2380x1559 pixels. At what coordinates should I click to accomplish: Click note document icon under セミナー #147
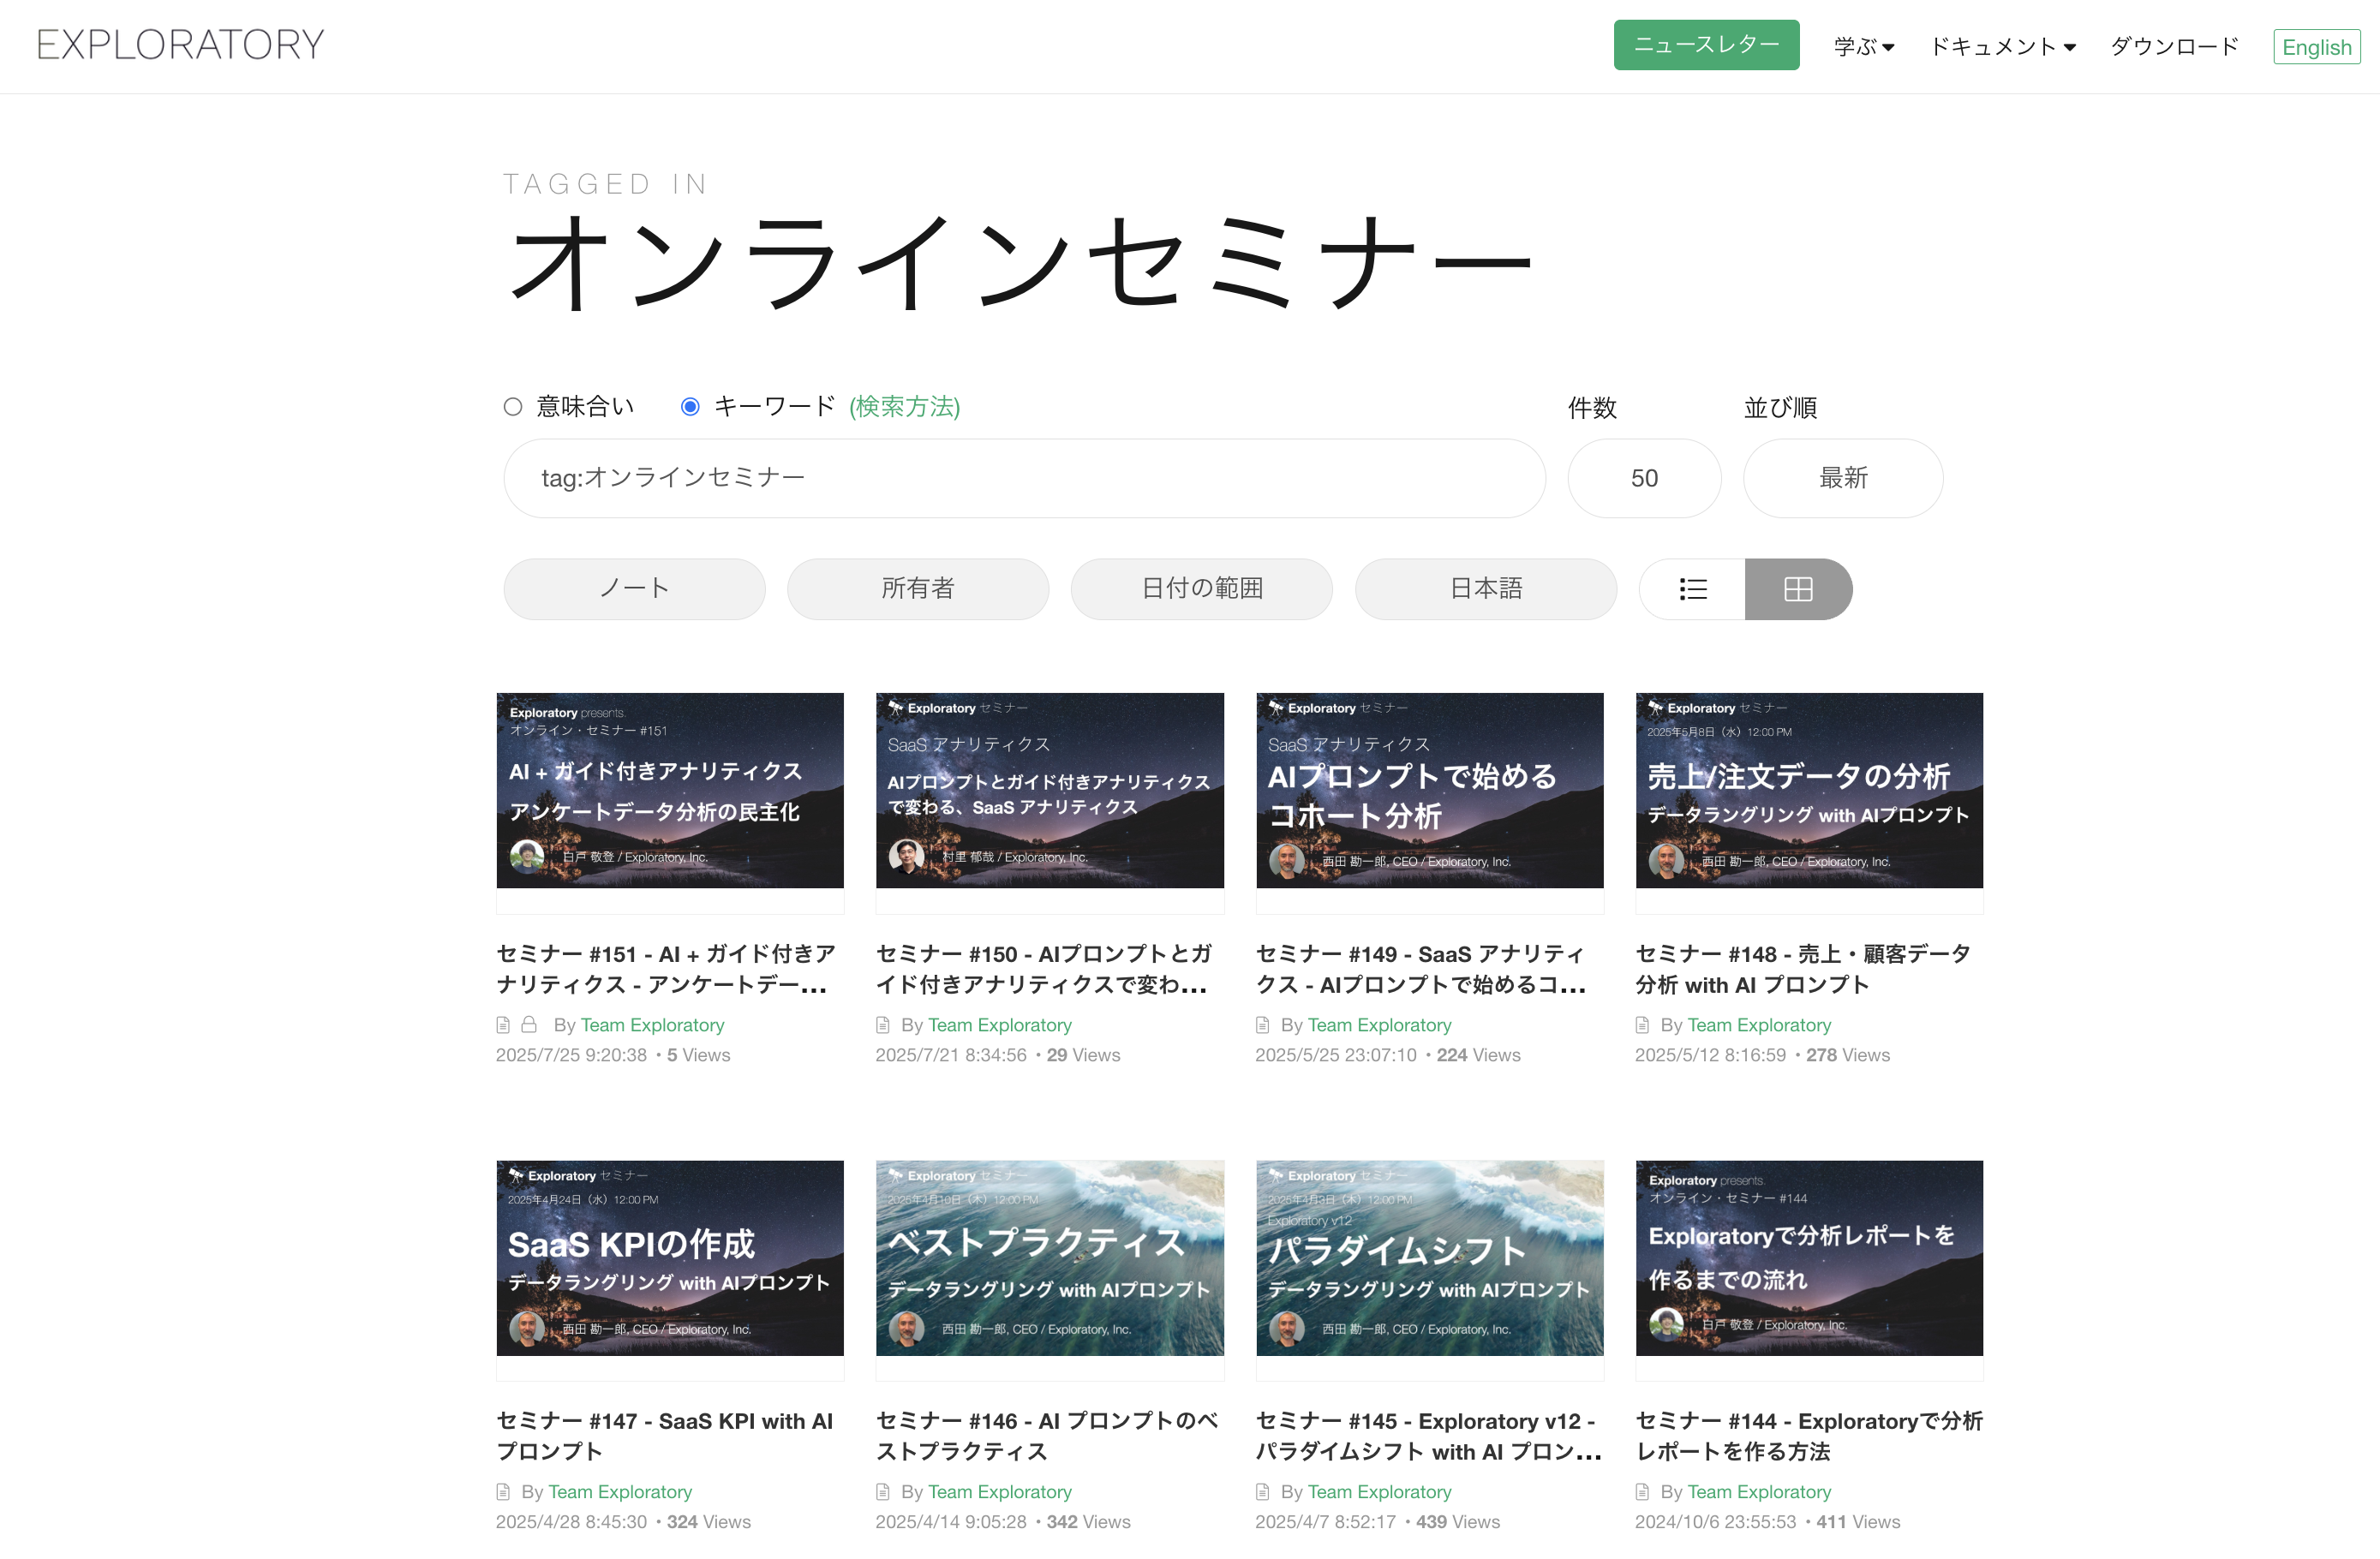[503, 1492]
